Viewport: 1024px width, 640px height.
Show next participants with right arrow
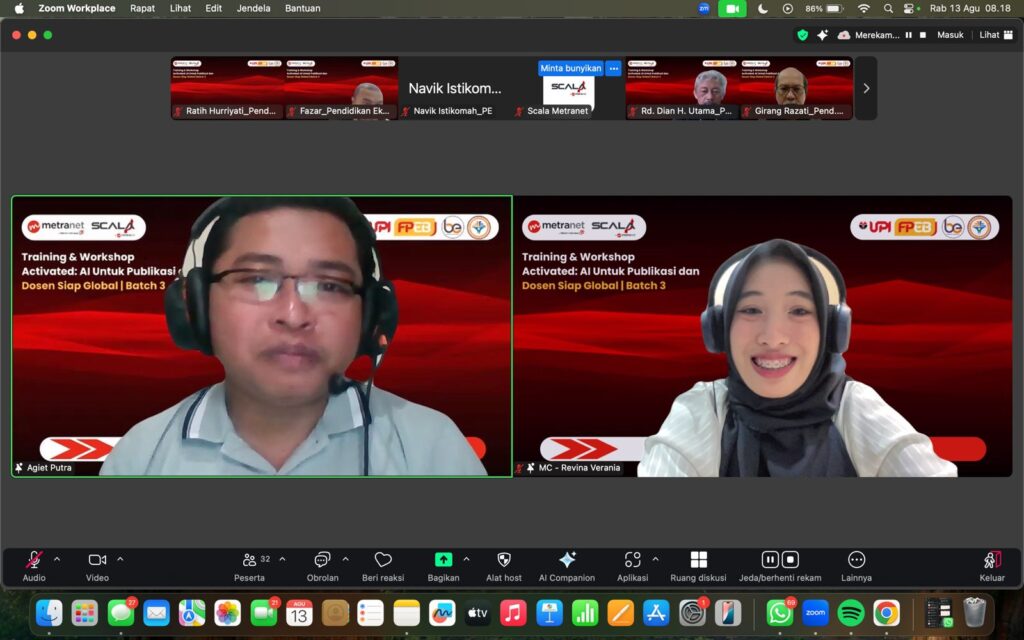pyautogui.click(x=866, y=88)
